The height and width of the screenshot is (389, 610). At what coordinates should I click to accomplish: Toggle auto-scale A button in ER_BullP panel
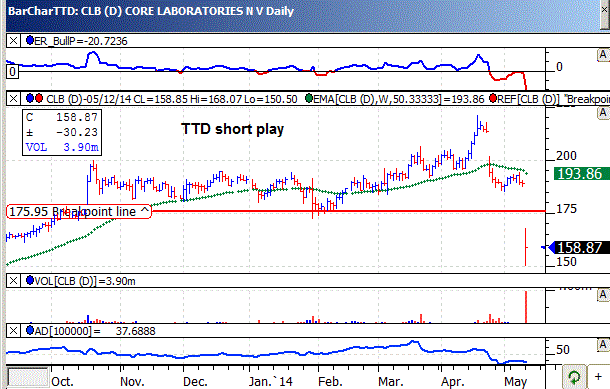click(603, 55)
